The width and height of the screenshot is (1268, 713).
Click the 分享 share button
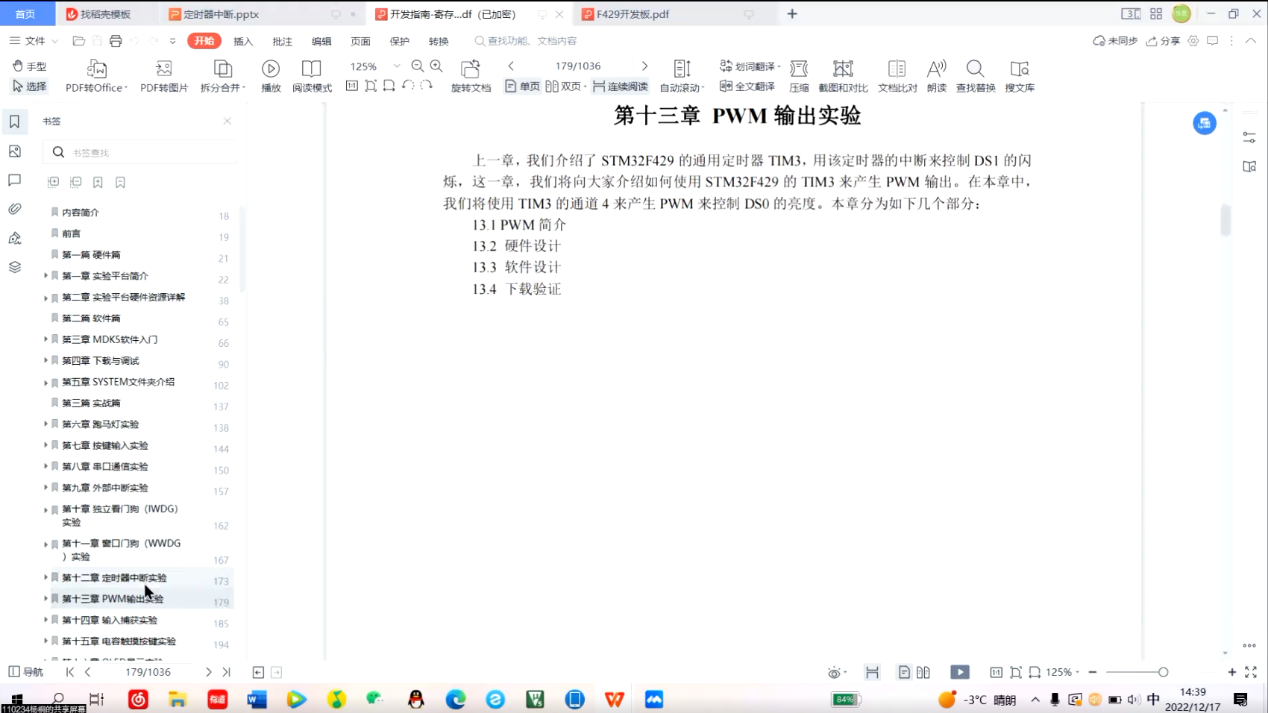coord(1164,41)
